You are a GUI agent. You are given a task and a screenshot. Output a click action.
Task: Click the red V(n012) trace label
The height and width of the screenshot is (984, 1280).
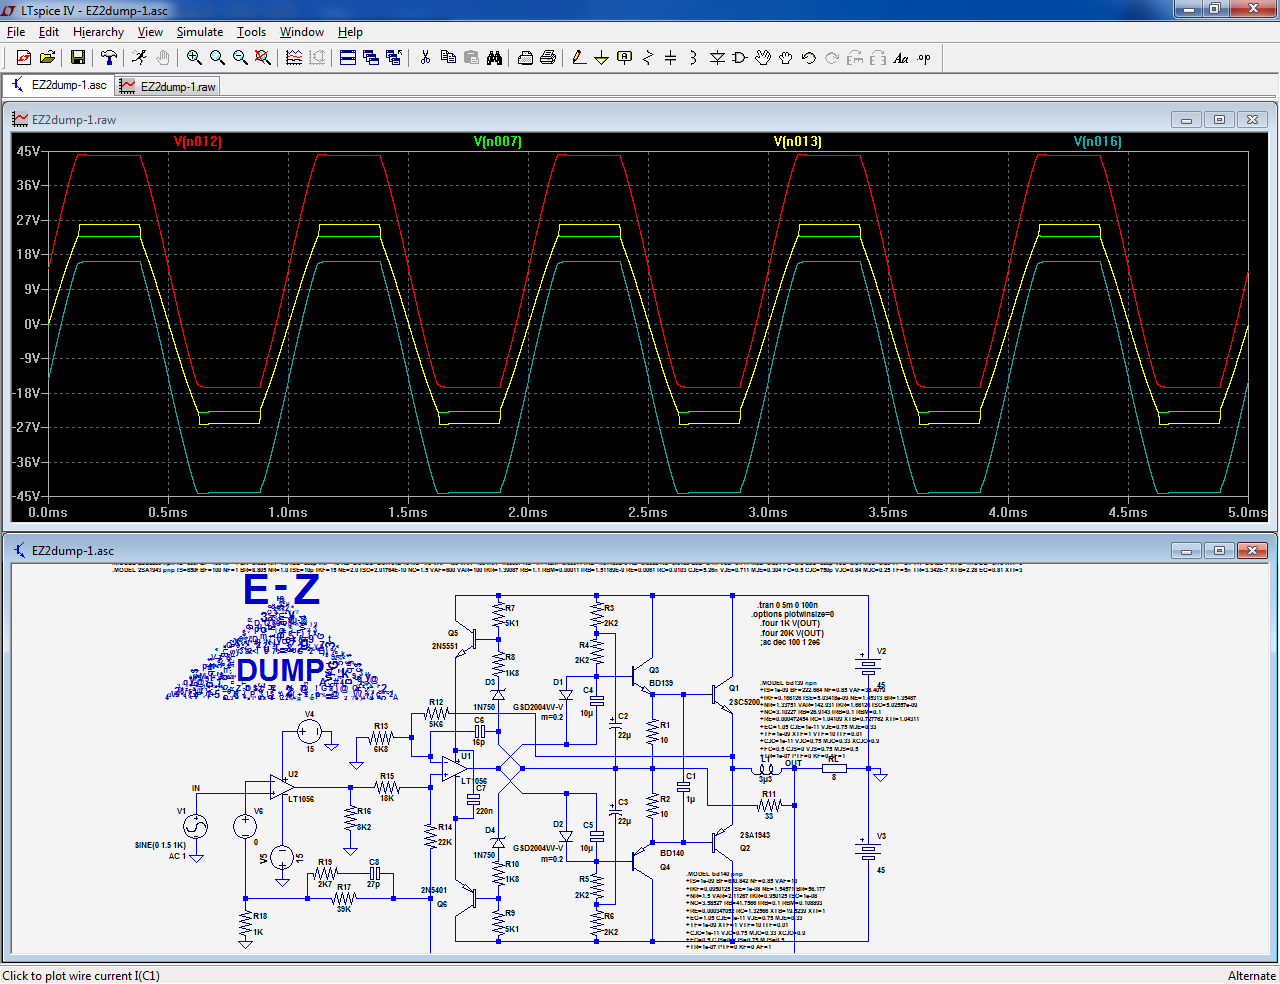pyautogui.click(x=198, y=142)
